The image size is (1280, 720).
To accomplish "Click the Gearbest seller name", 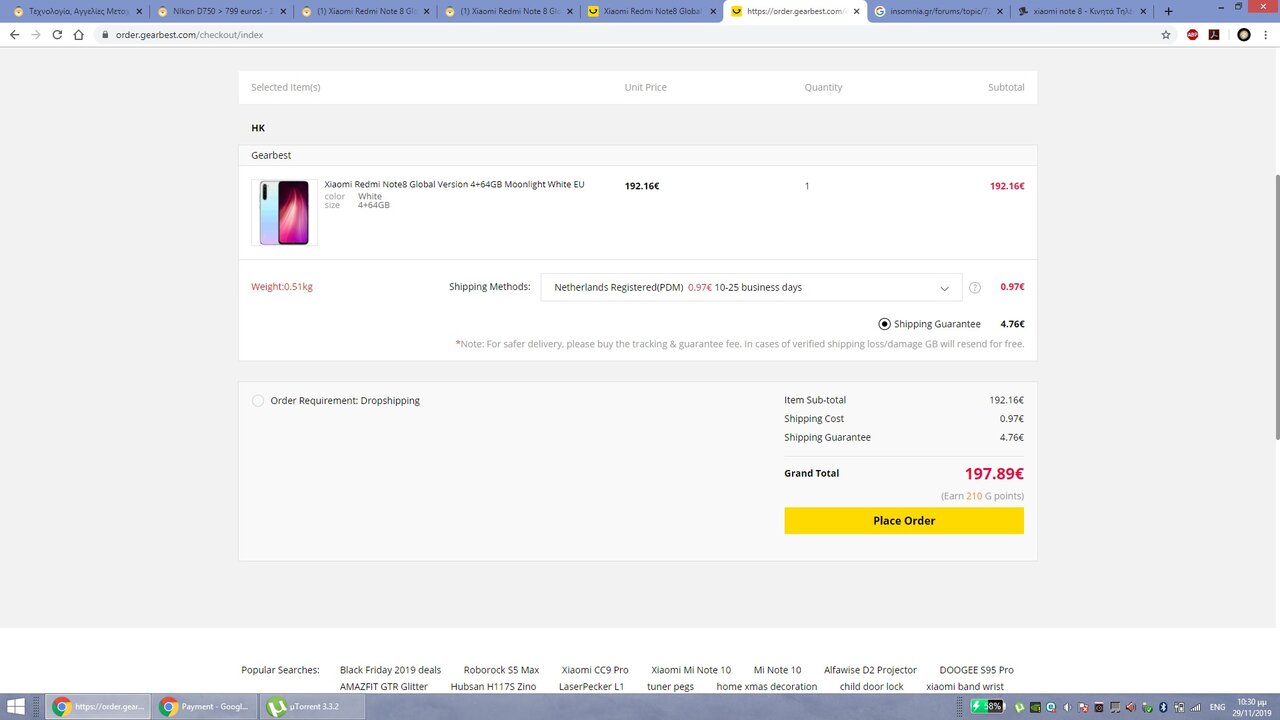I will click(x=271, y=155).
